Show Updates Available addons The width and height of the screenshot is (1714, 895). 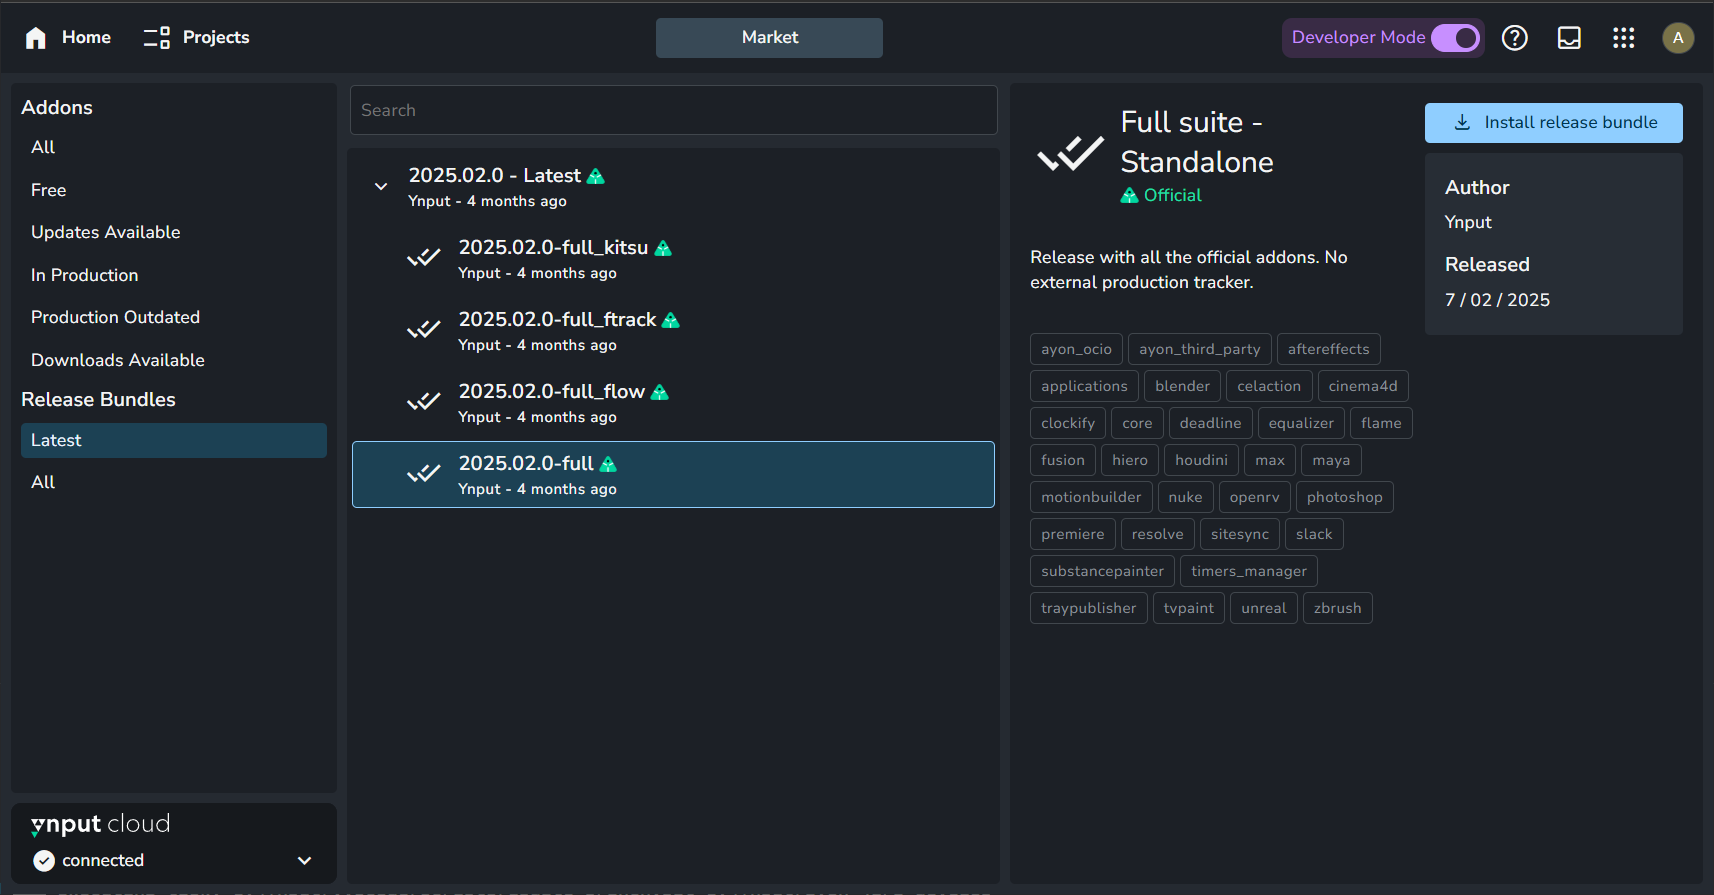(174, 233)
